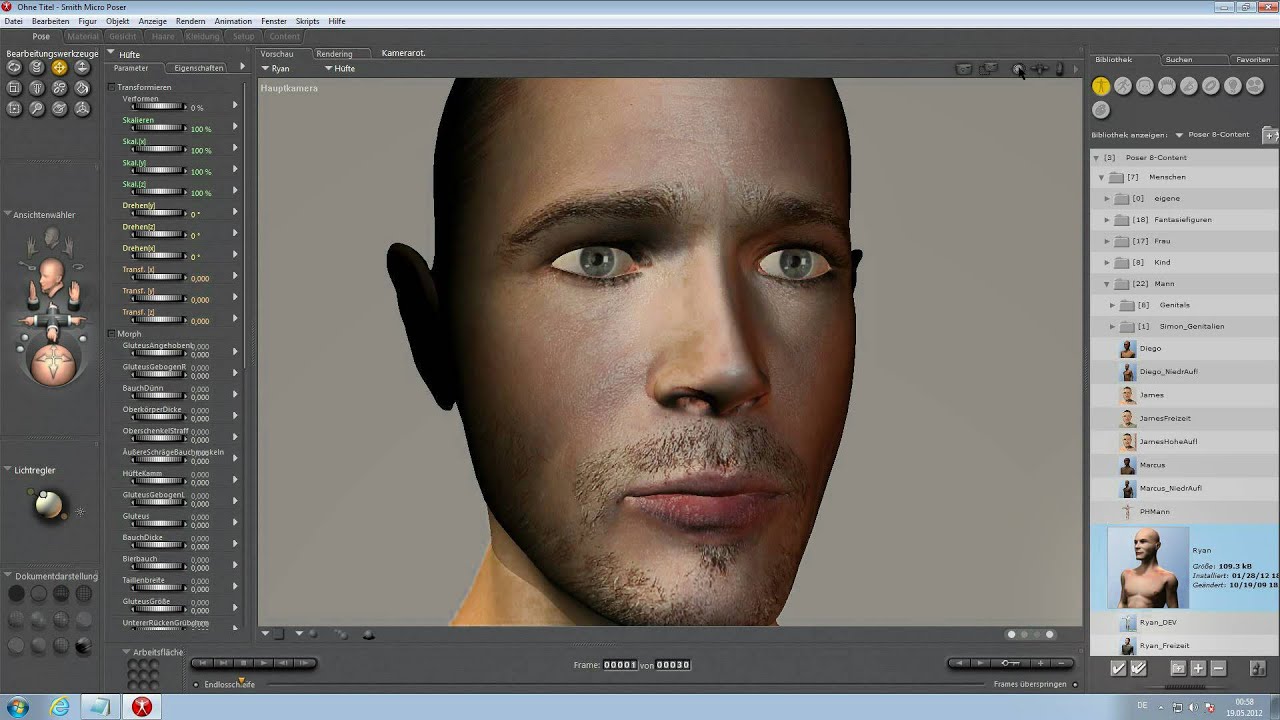The width and height of the screenshot is (1280, 720).
Task: Select the Translate In/Out tool
Action: coord(82,68)
